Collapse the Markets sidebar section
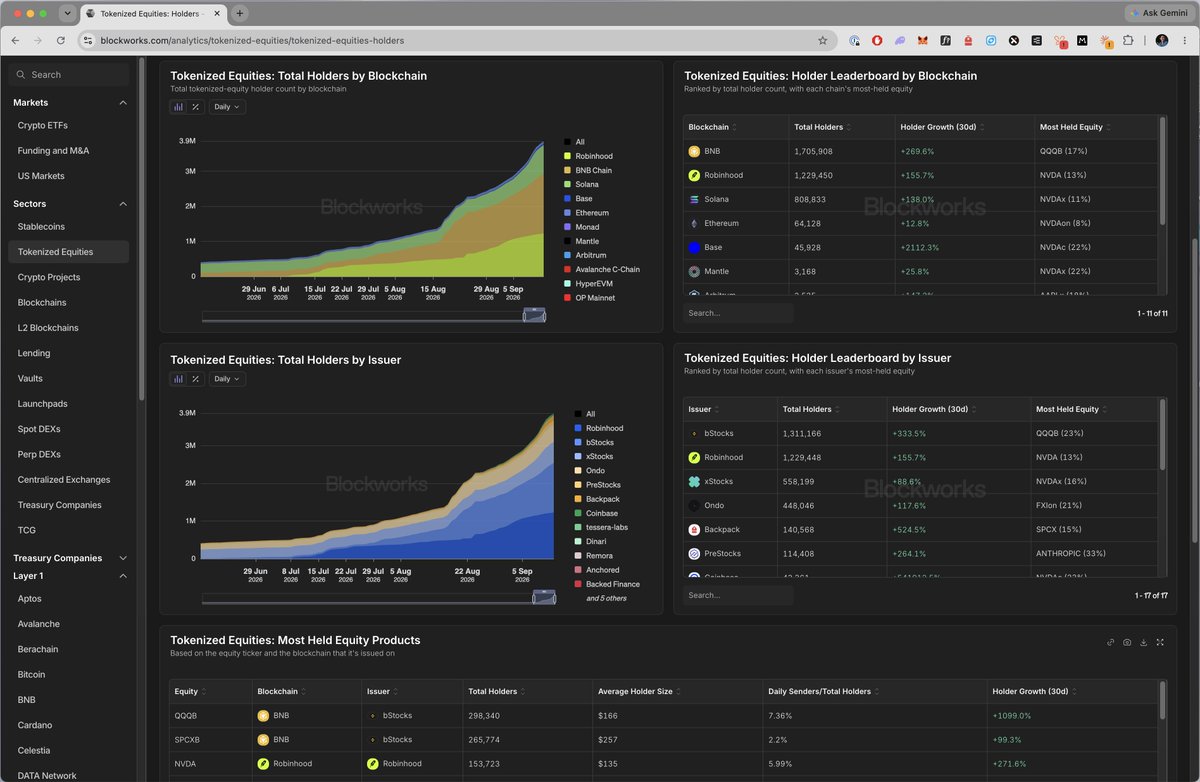The height and width of the screenshot is (782, 1200). point(123,103)
